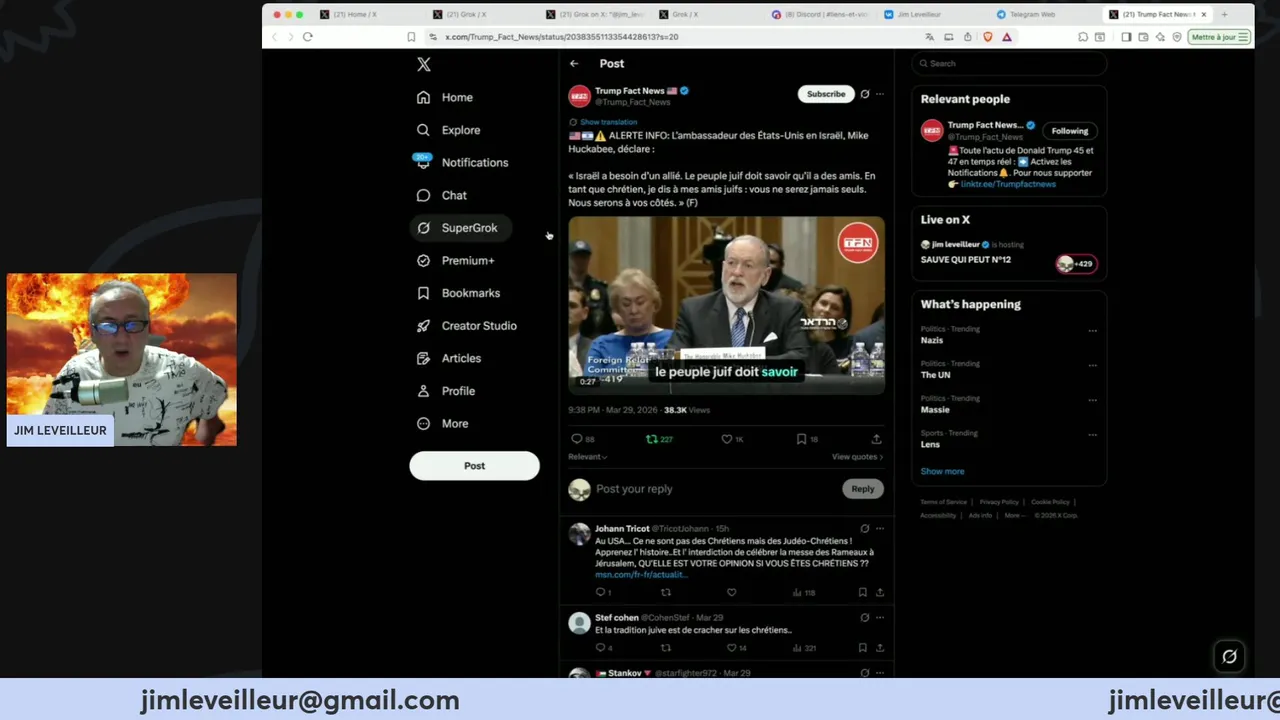Like Johann Tricot's comment
The image size is (1280, 720).
[731, 593]
